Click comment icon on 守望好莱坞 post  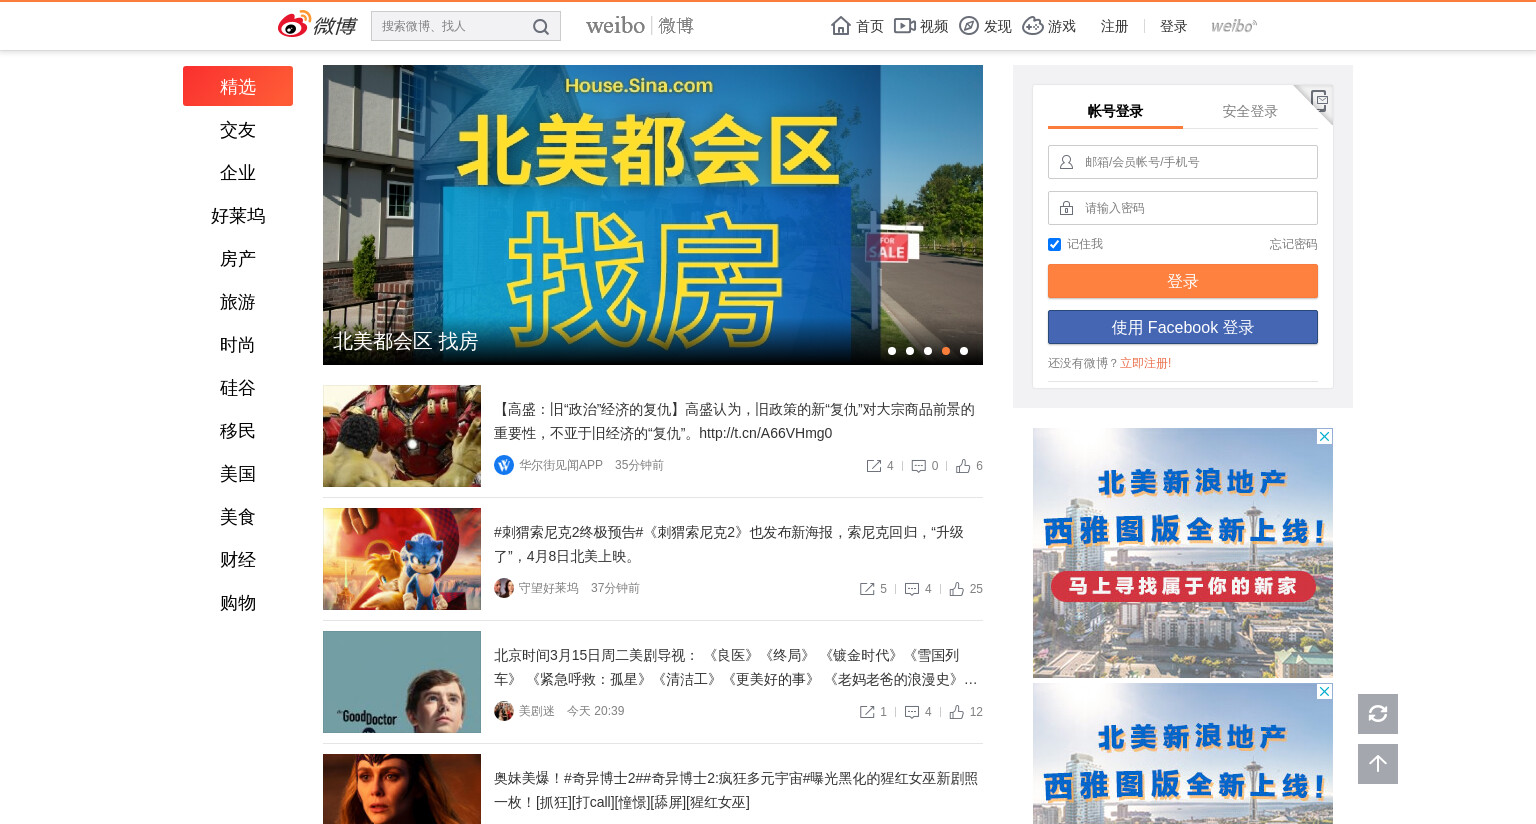(912, 589)
